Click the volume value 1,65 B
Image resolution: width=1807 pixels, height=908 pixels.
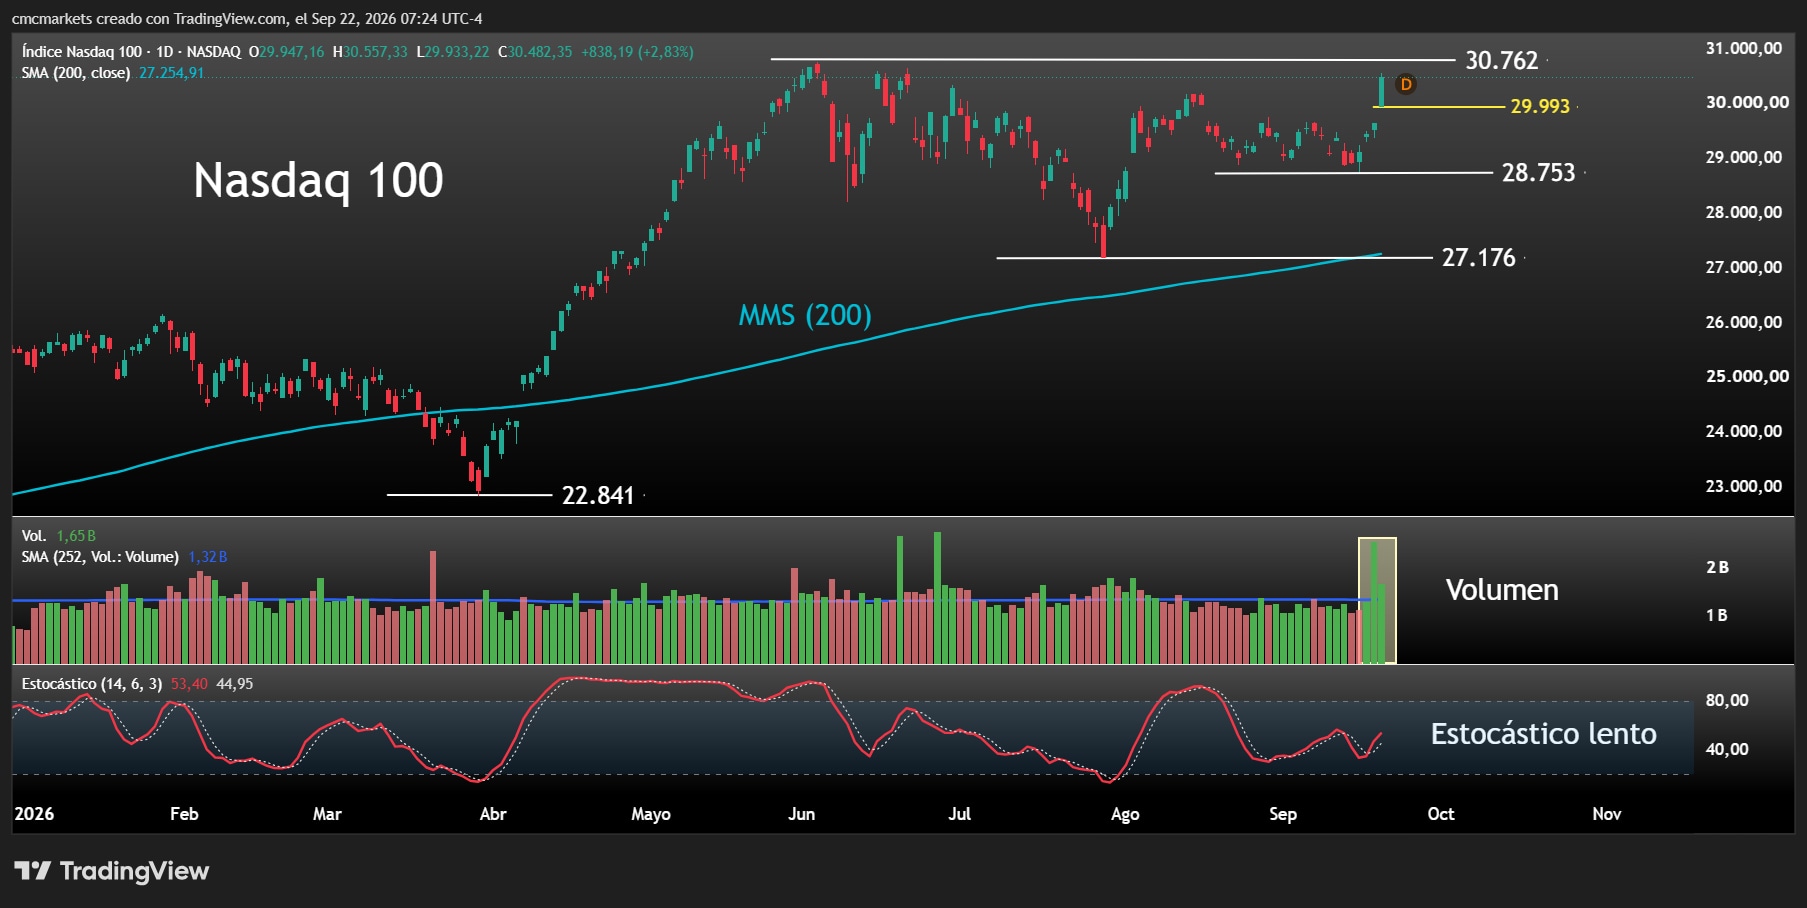pos(76,536)
